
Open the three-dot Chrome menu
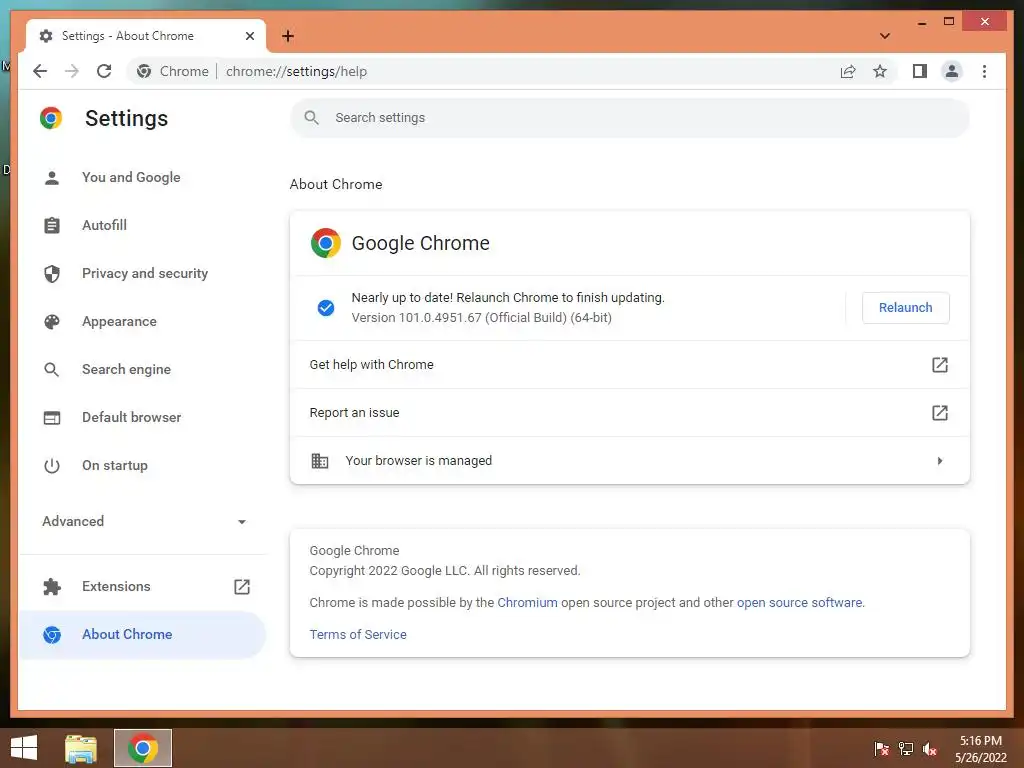click(x=984, y=71)
